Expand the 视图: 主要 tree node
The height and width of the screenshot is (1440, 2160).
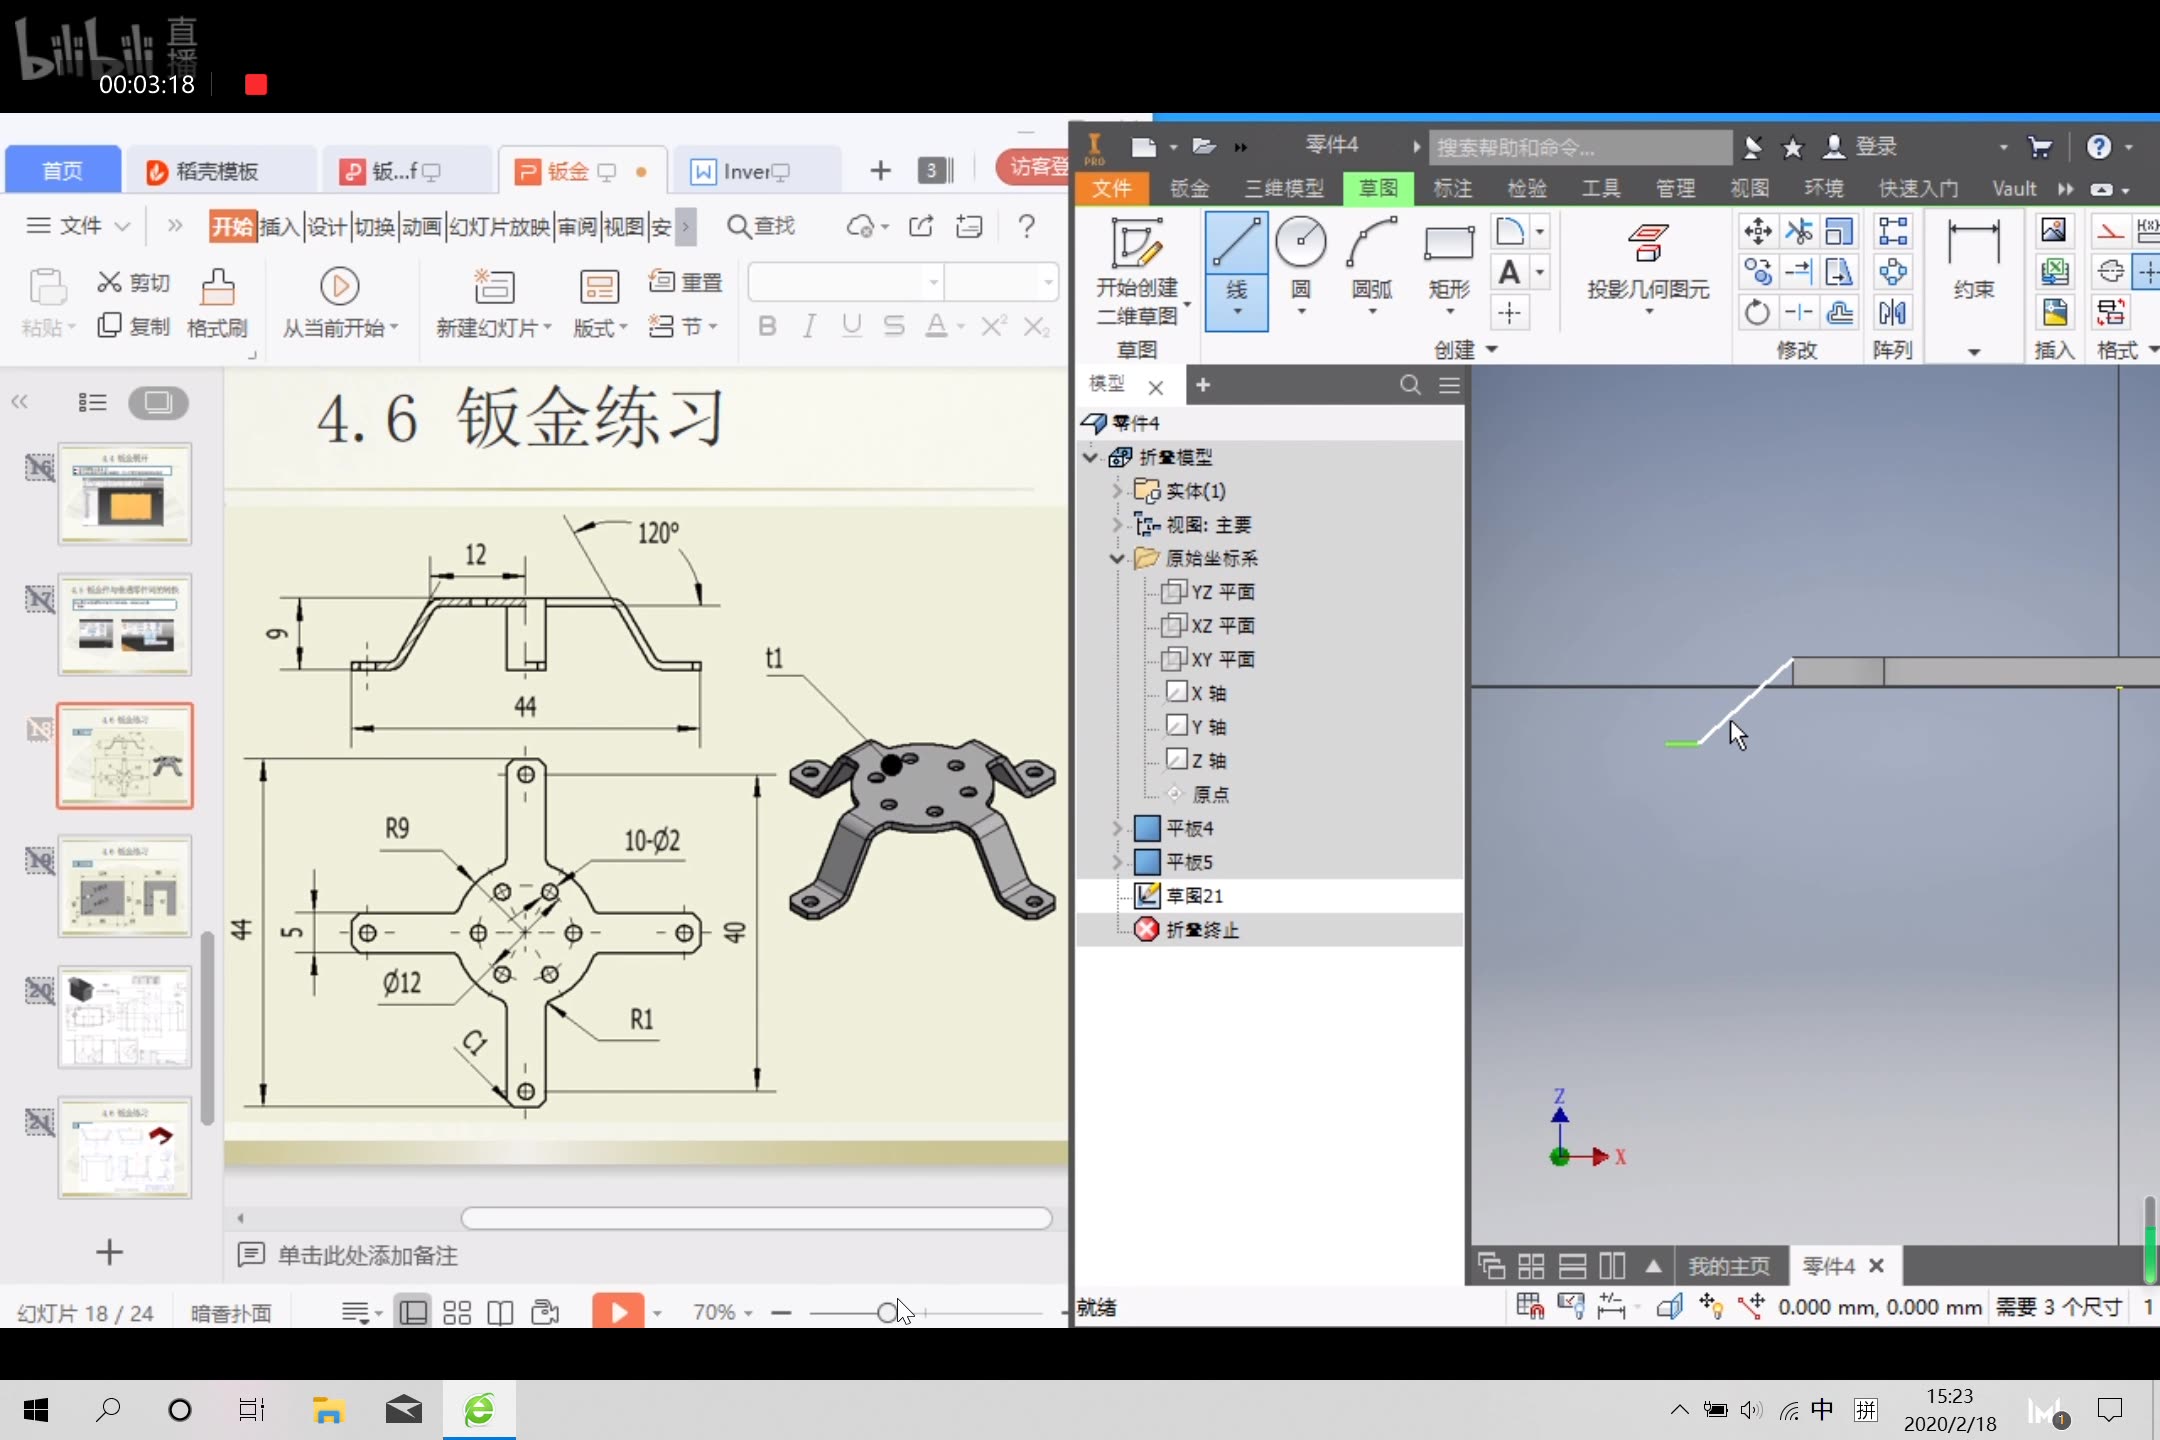[x=1118, y=525]
